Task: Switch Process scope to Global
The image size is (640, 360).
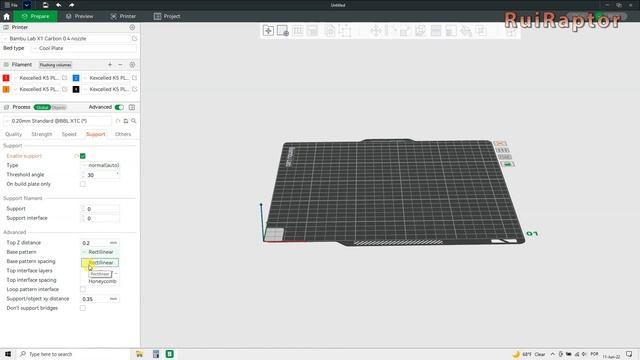Action: [42, 107]
